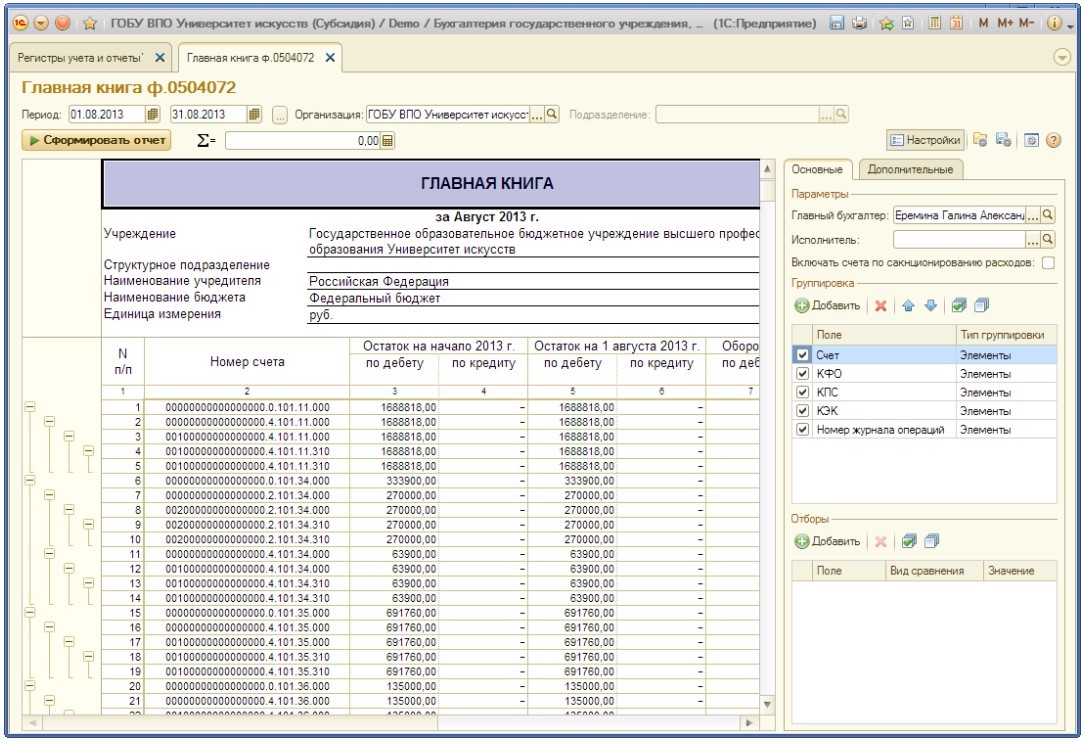This screenshot has width=1085, height=740.
Task: Enable Включать счета по санкционированию расходов checkbox
Action: click(1048, 263)
